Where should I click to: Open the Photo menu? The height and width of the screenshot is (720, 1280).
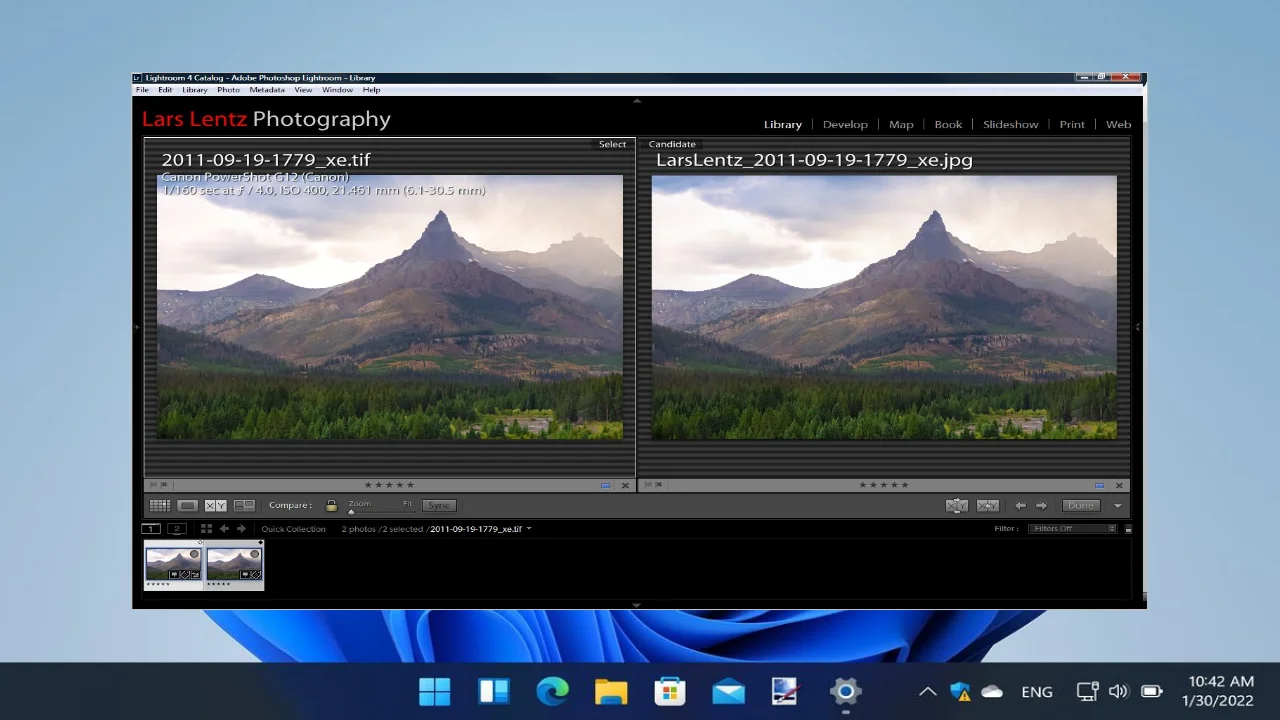coord(228,90)
